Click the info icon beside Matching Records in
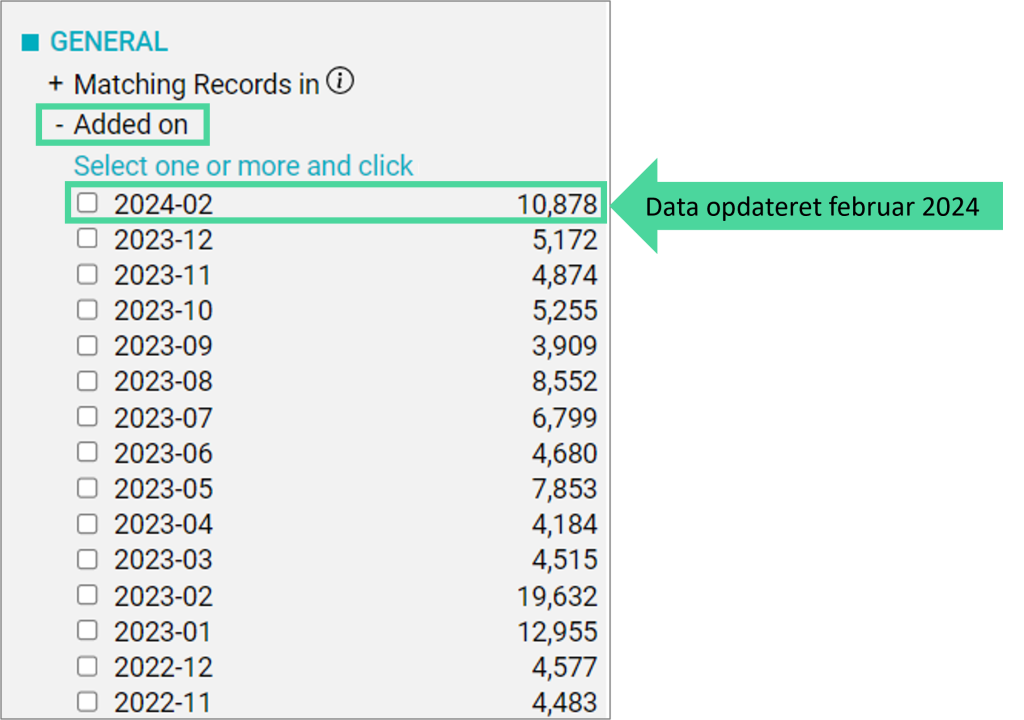Screen dimensions: 1024x720 (x=340, y=82)
